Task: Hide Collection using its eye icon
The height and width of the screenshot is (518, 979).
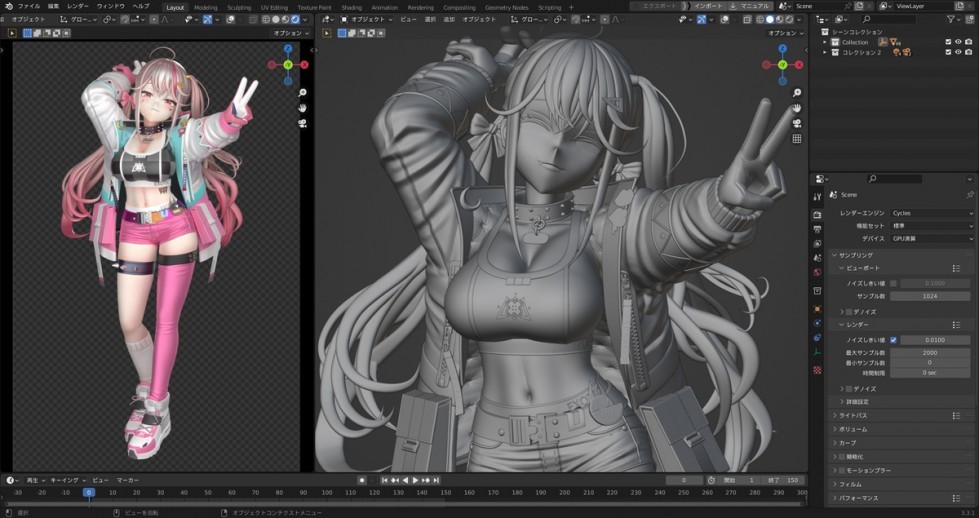Action: 958,42
